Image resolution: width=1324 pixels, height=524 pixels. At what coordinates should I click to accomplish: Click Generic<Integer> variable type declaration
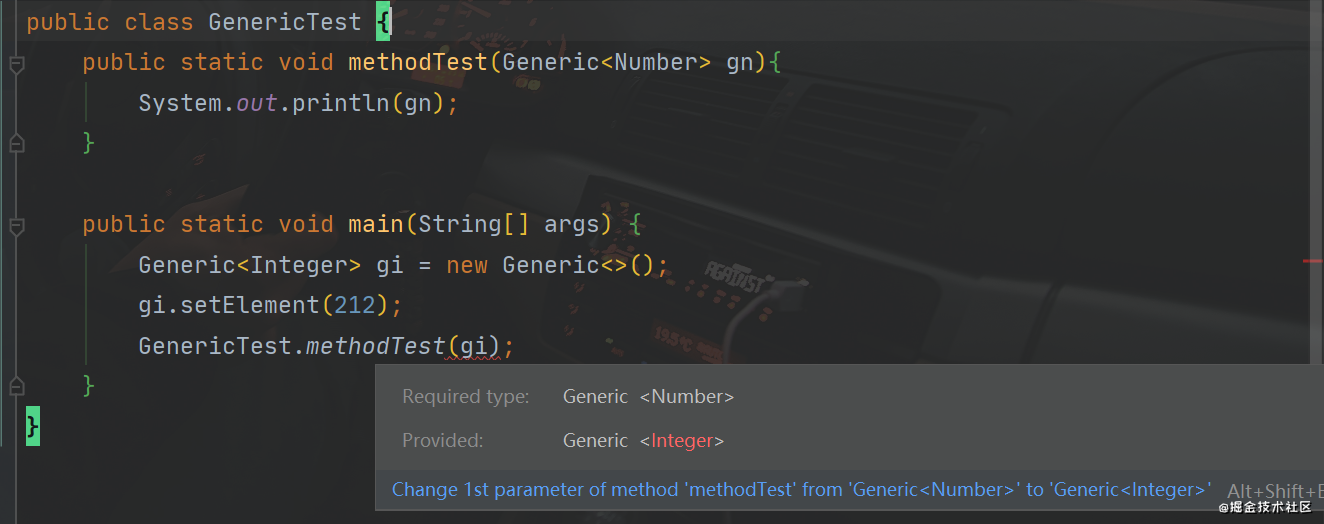[250, 265]
